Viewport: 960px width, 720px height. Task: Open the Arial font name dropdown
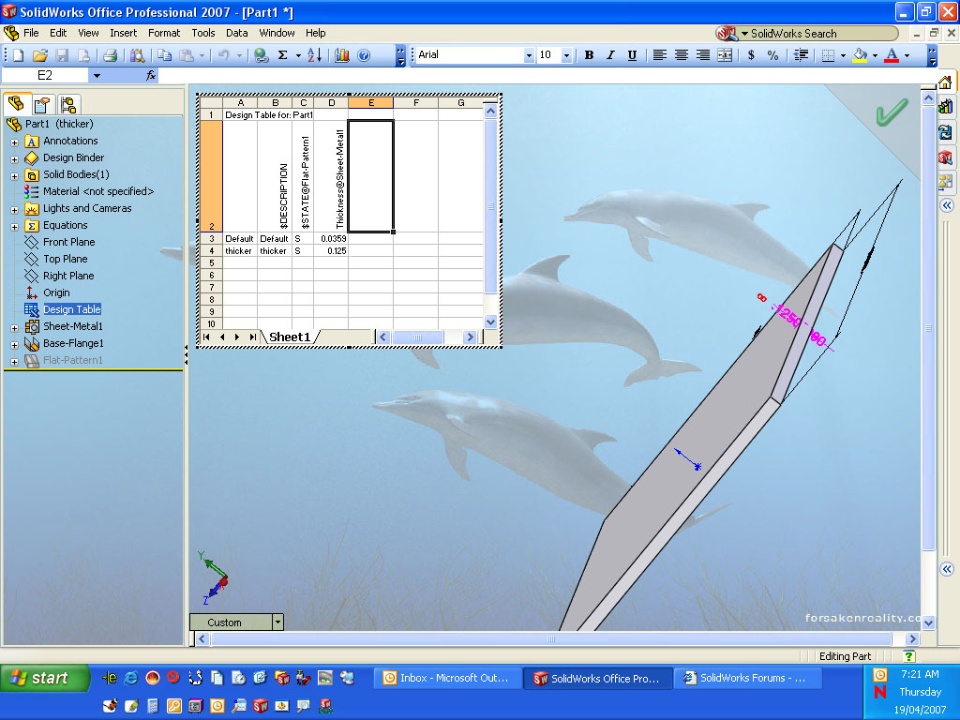529,56
